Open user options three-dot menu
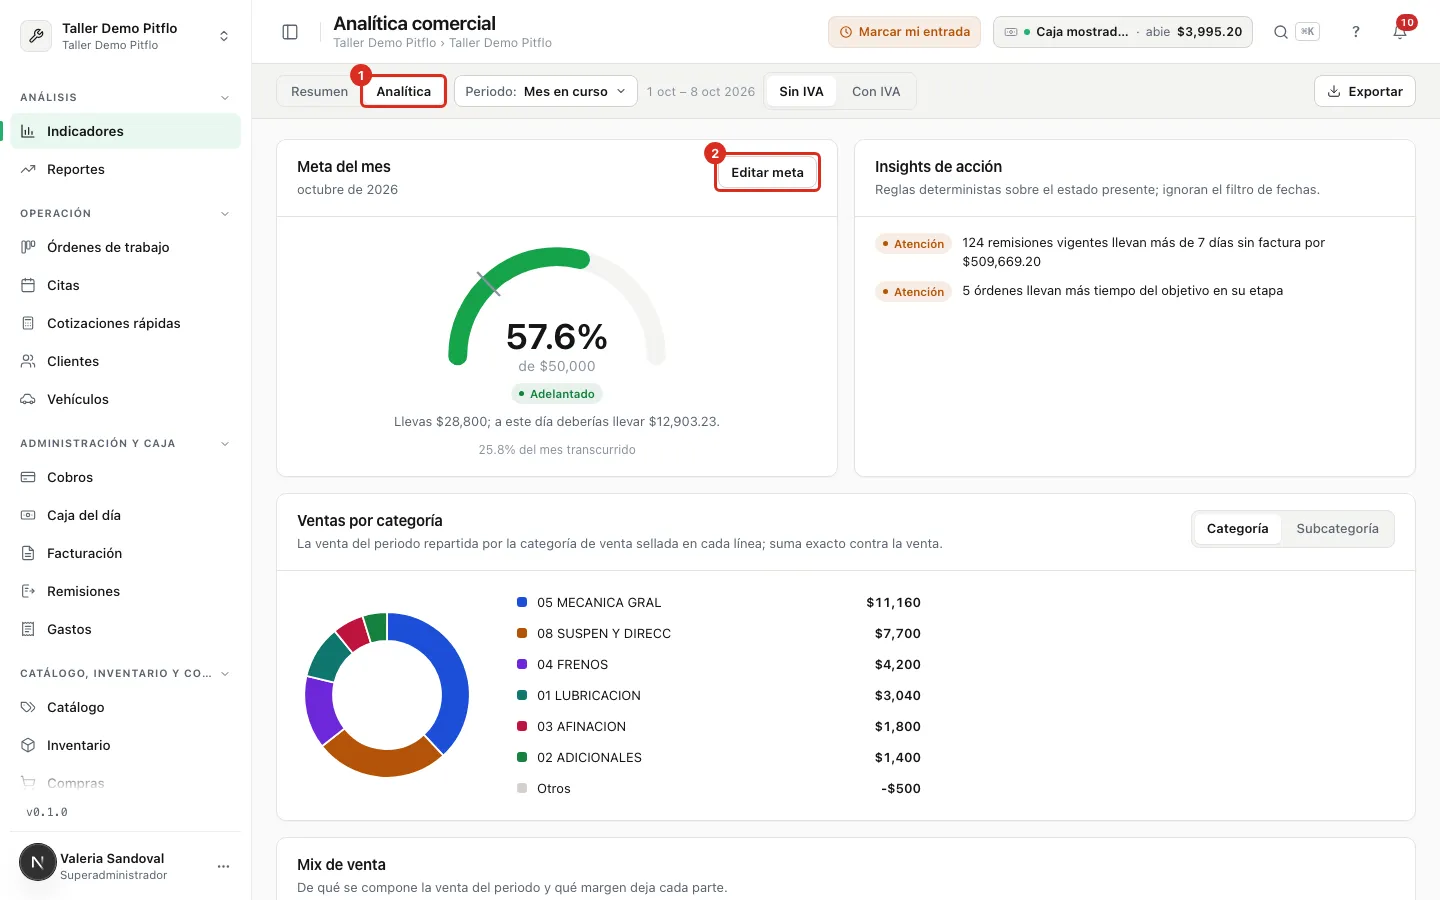The image size is (1440, 900). click(x=223, y=866)
